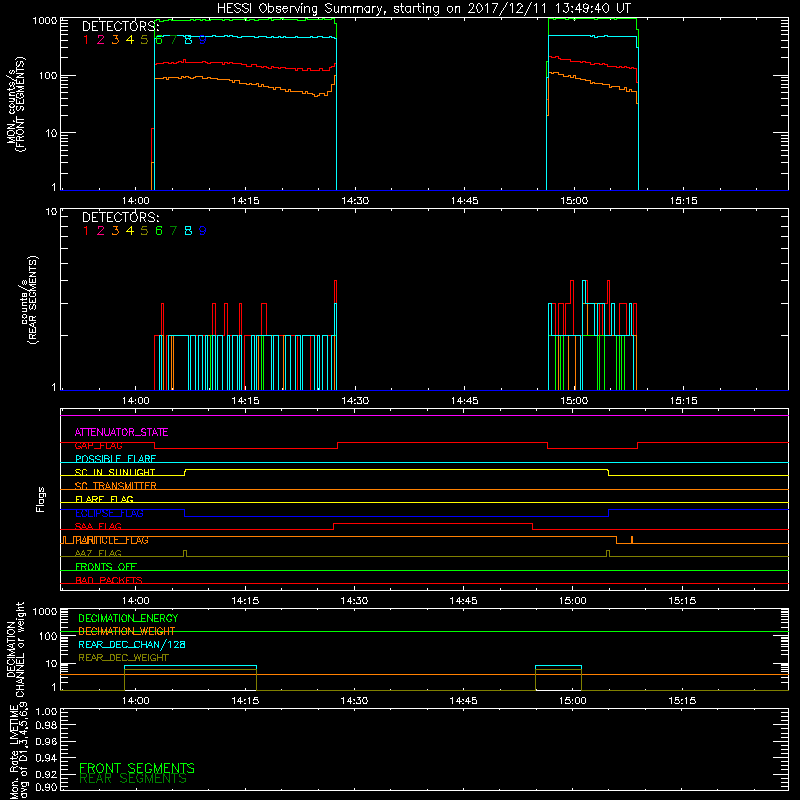Select DETECTORS: heading in rear segments plot
The width and height of the screenshot is (800, 800).
coord(121,217)
